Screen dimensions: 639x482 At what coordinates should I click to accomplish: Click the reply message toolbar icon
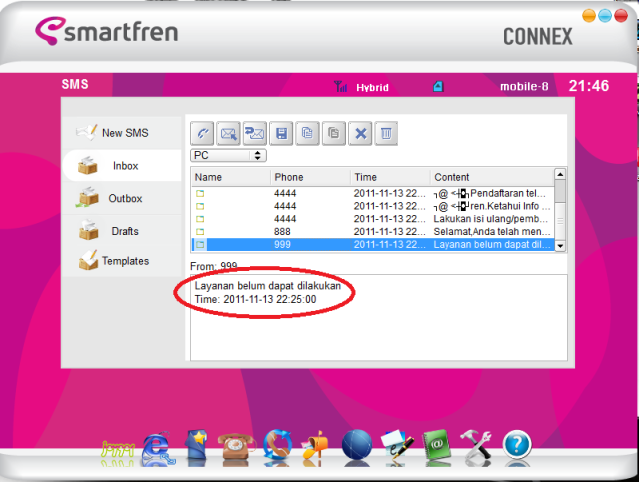[x=255, y=133]
